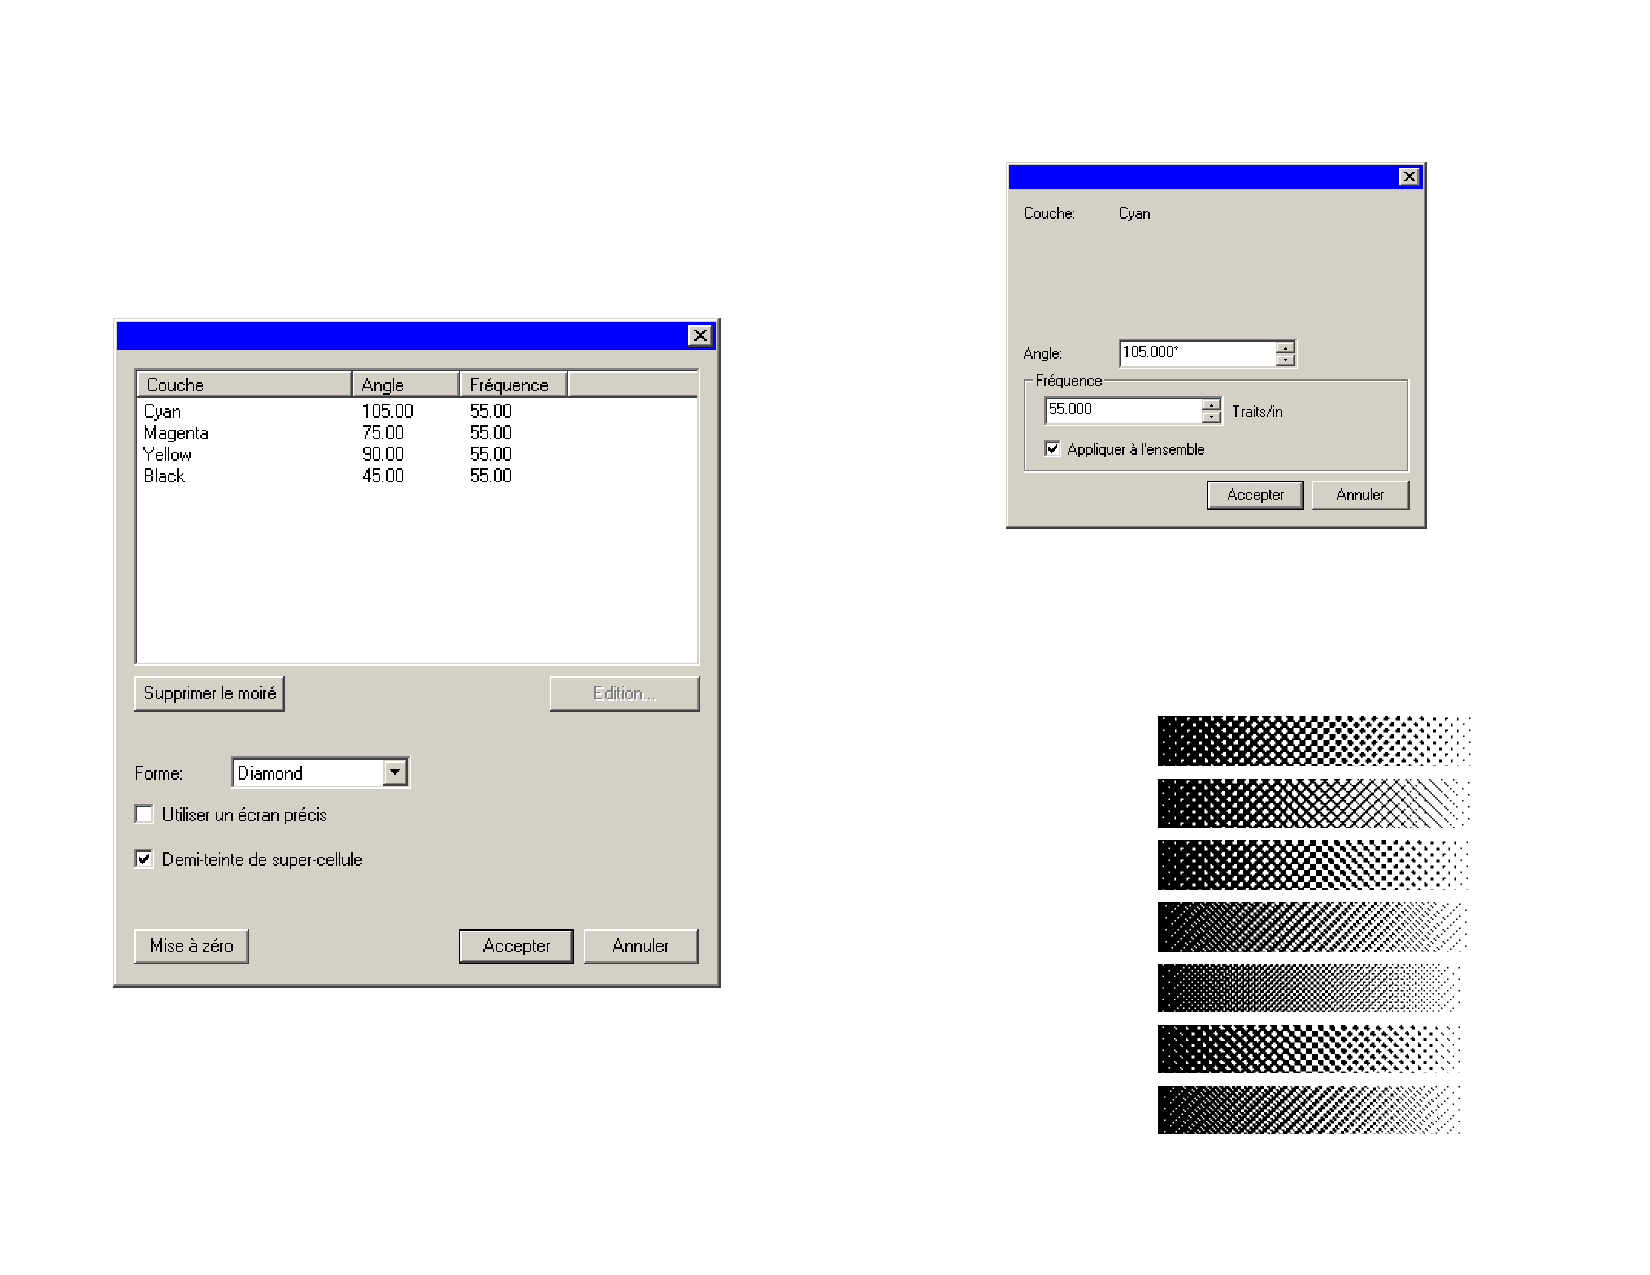The height and width of the screenshot is (1275, 1650).
Task: Cancel the large screening dialog
Action: 640,946
